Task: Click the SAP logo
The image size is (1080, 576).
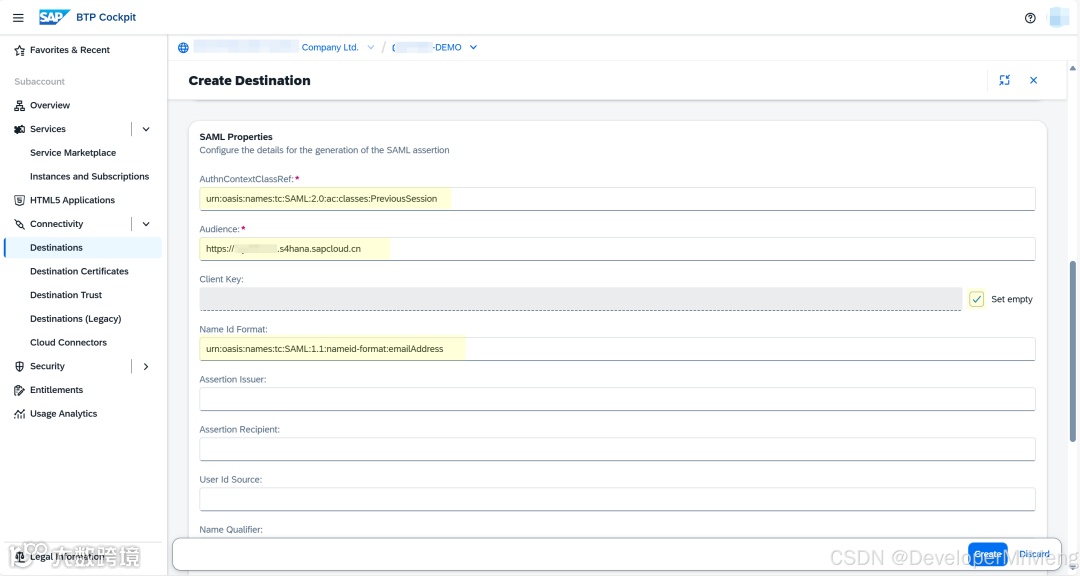Action: coord(53,17)
